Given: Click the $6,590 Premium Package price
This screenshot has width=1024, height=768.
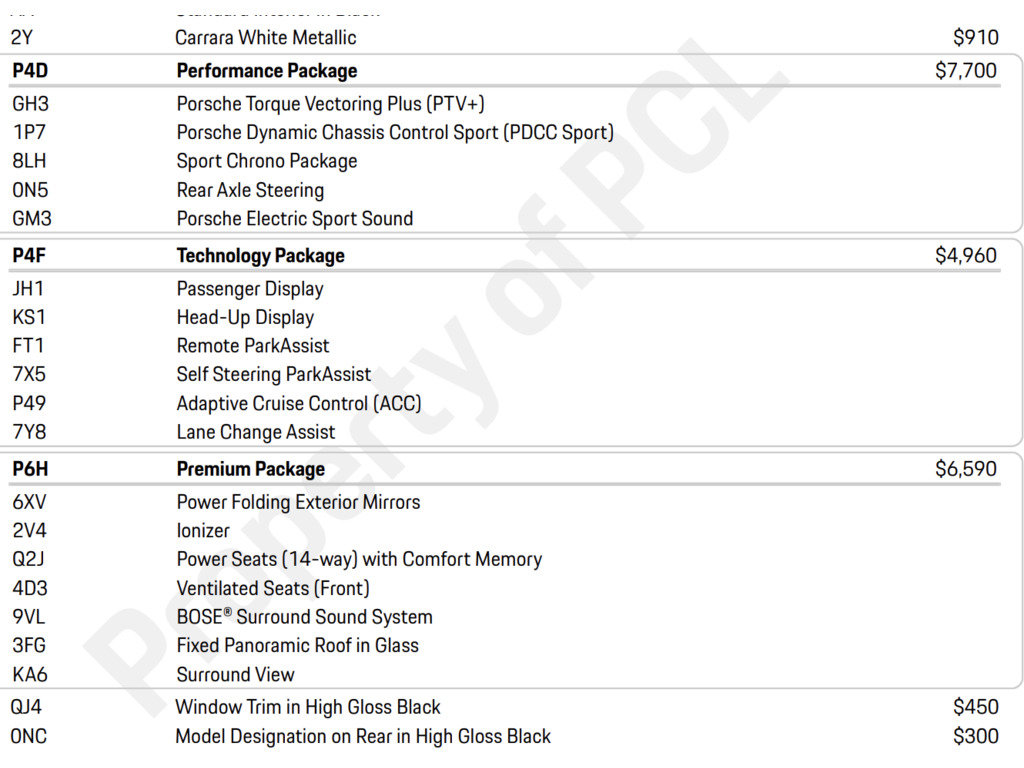Looking at the screenshot, I should 966,469.
